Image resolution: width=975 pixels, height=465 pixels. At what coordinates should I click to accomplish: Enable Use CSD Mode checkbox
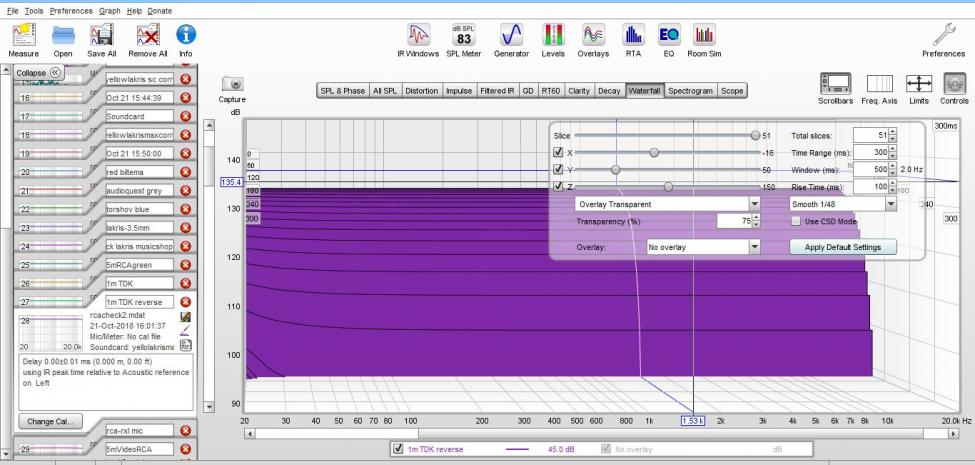pos(797,220)
